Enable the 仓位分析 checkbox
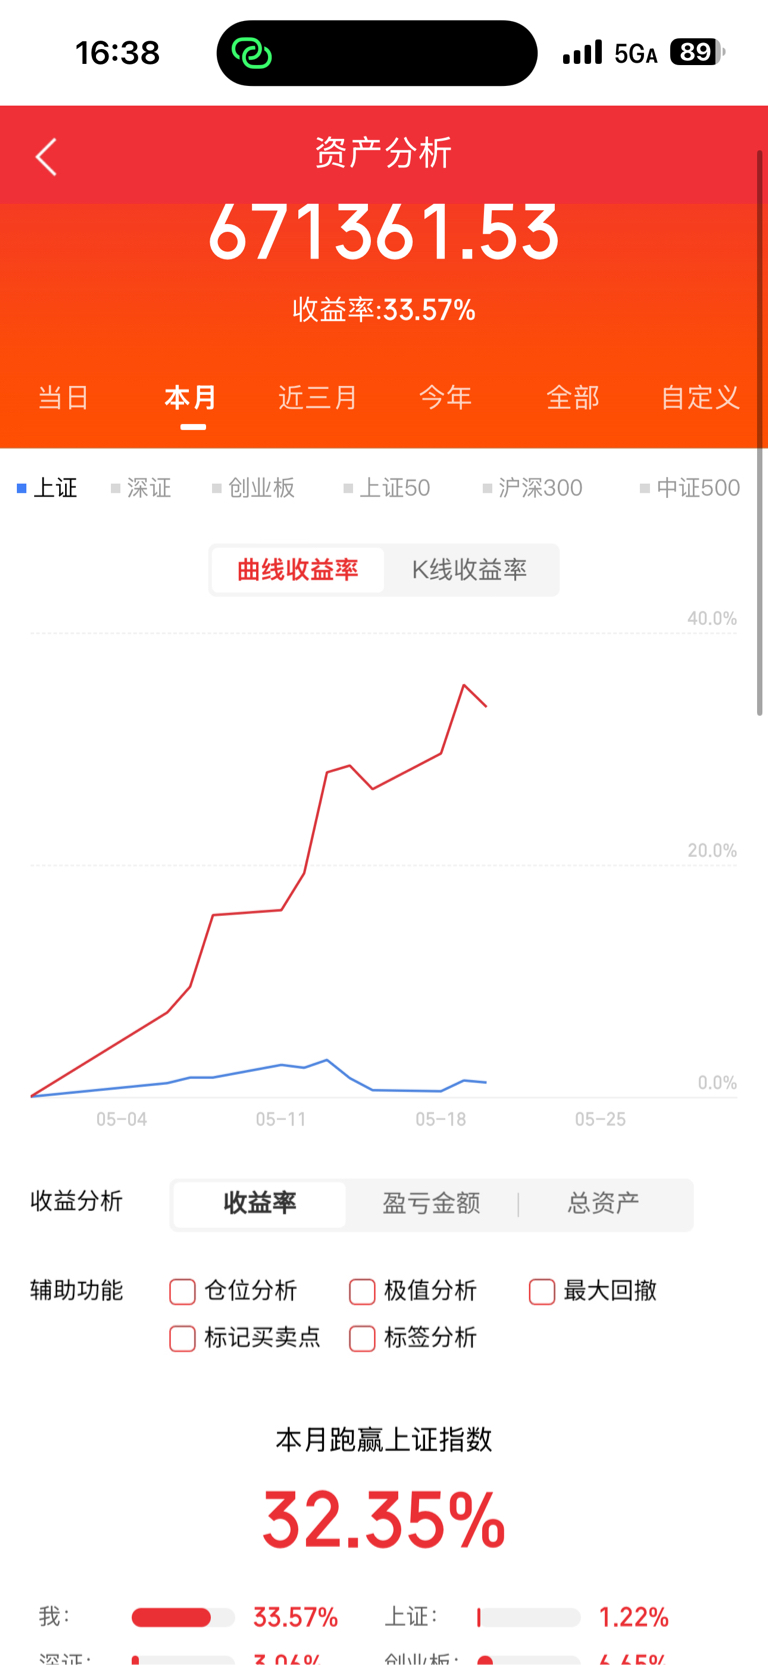 click(x=182, y=1291)
